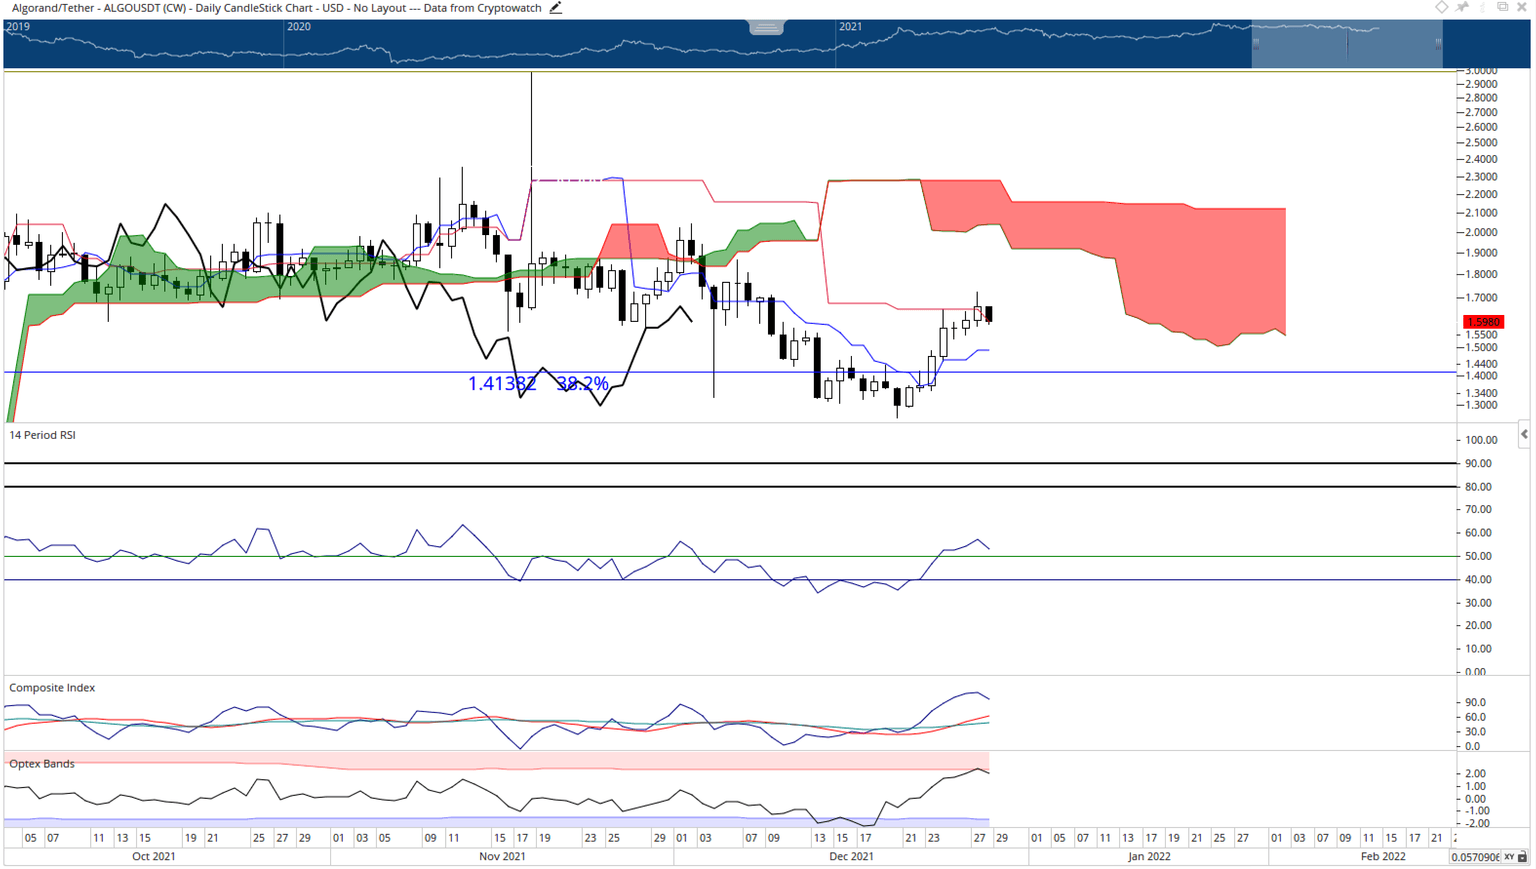
Task: Pin the chart window with pushpin icon
Action: [1462, 7]
